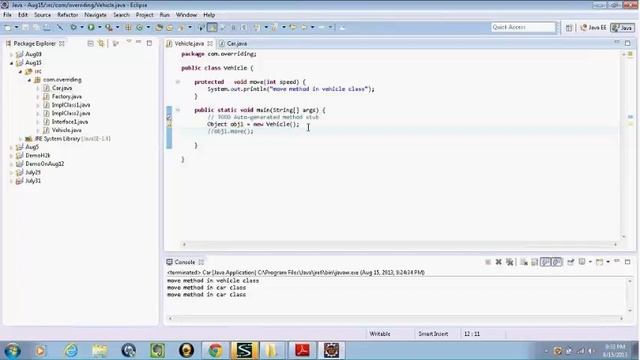Select ImplClass1.java in Package Explorer

[71, 105]
